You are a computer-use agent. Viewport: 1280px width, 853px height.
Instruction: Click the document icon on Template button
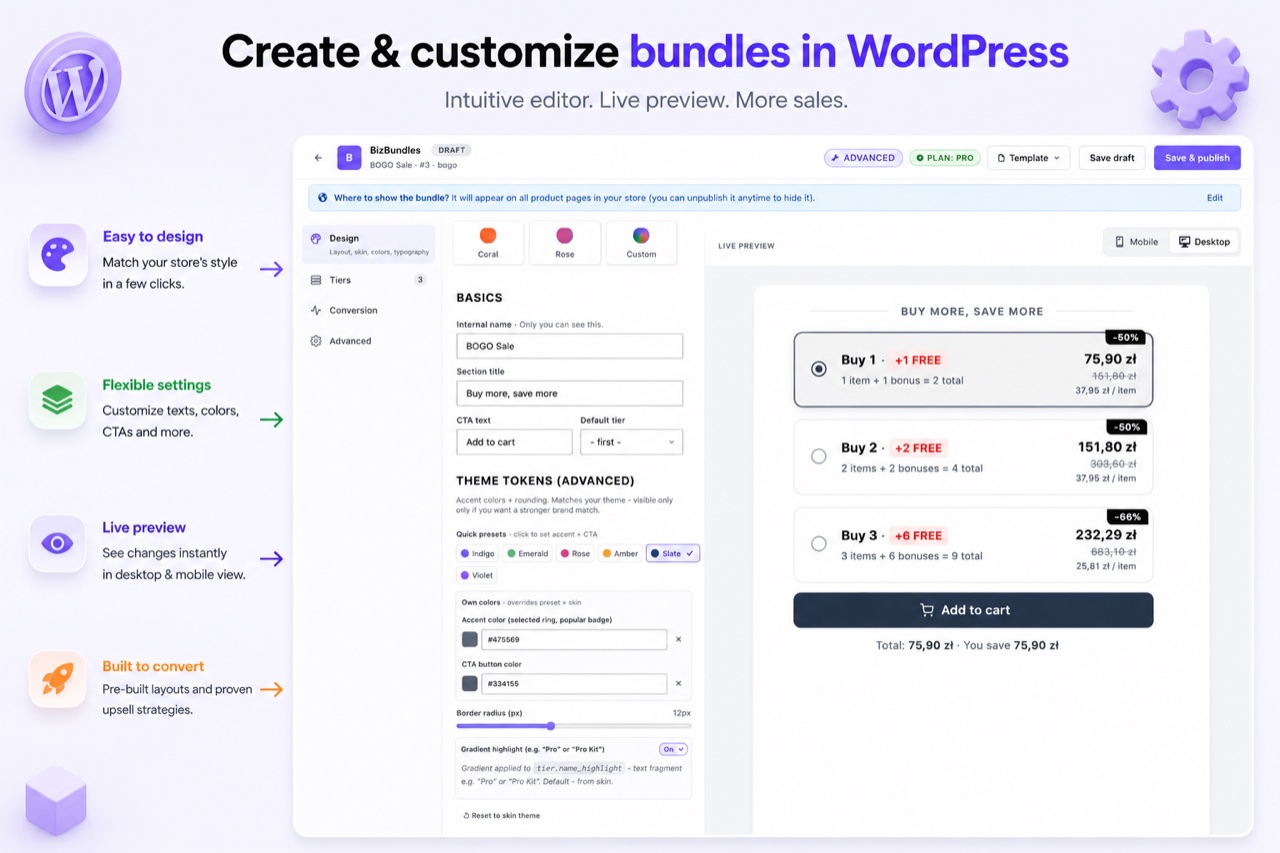(x=1002, y=158)
